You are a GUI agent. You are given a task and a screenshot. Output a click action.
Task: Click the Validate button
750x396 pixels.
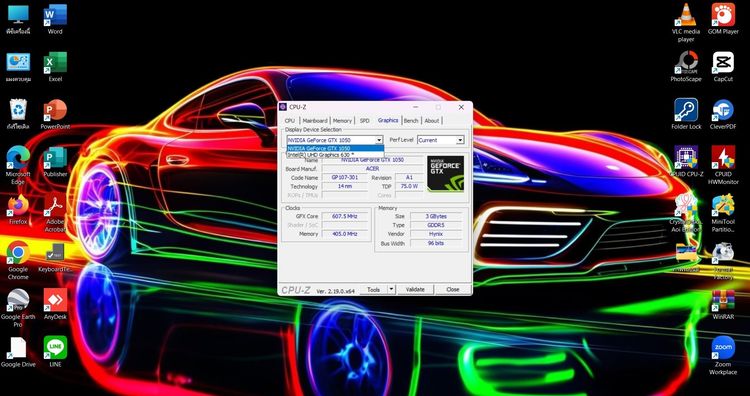pos(415,289)
